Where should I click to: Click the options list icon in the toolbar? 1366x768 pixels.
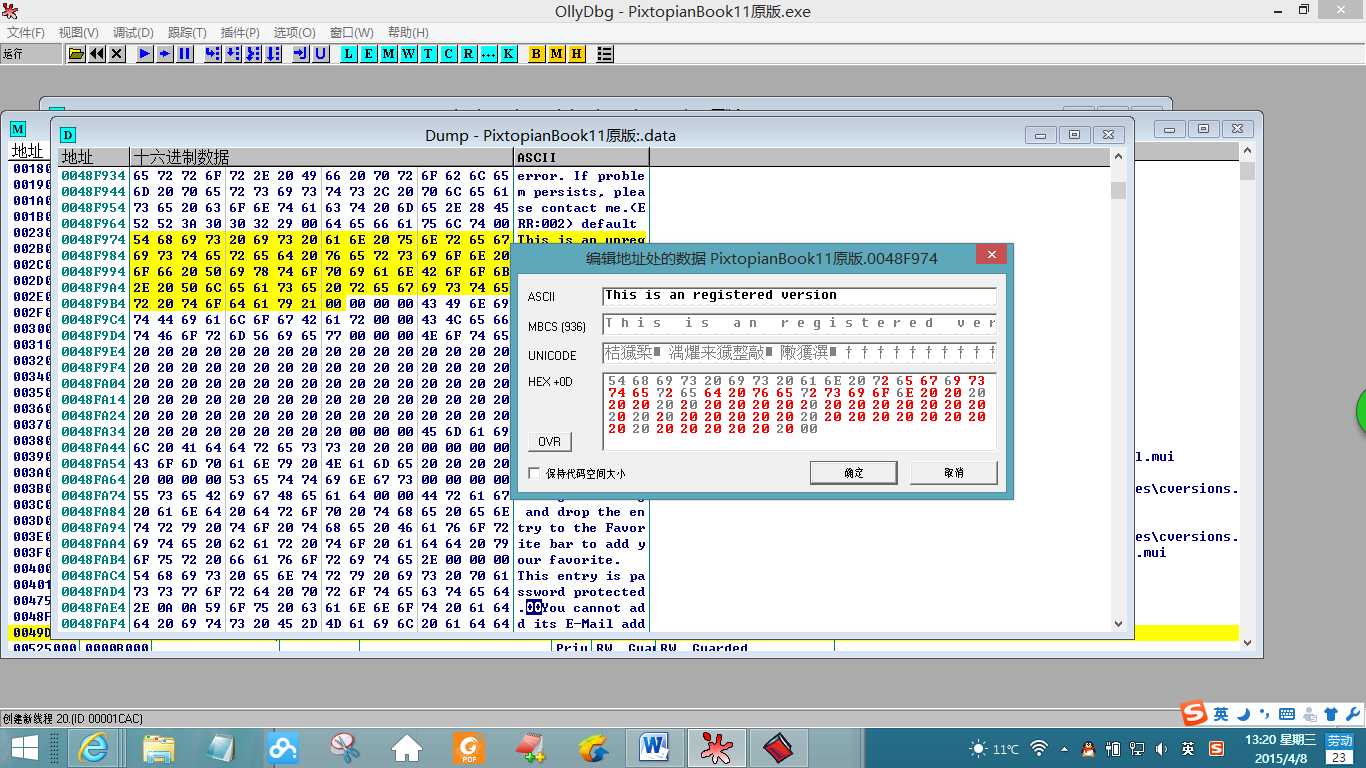605,54
